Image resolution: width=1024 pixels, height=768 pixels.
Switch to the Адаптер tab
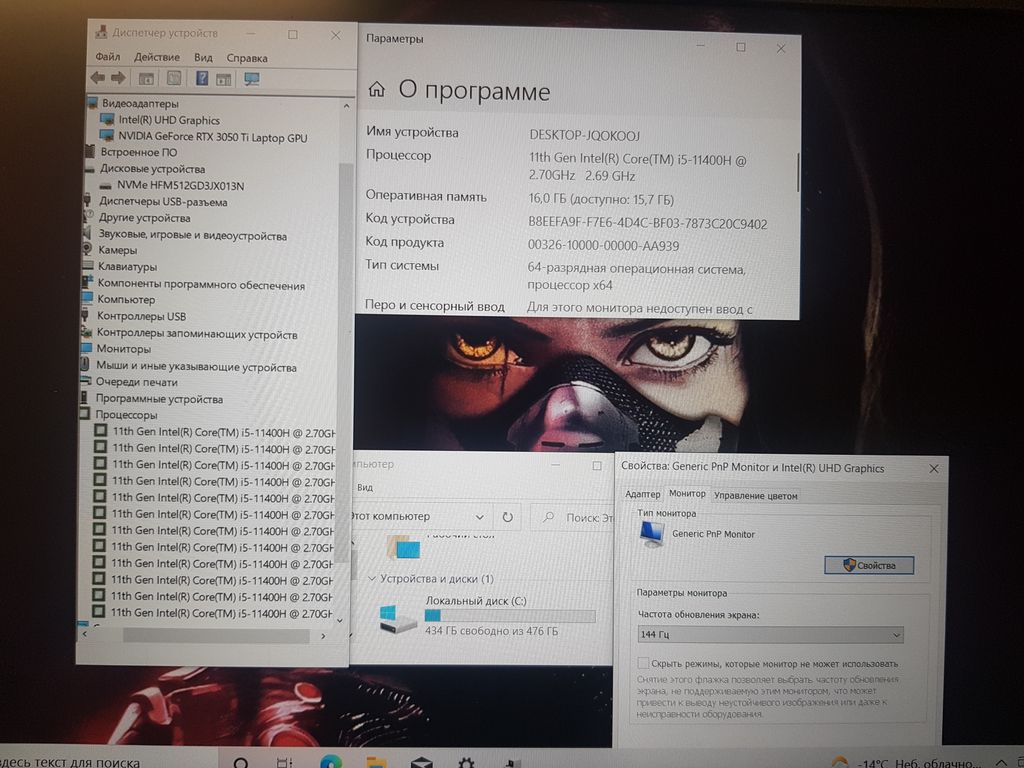(643, 494)
